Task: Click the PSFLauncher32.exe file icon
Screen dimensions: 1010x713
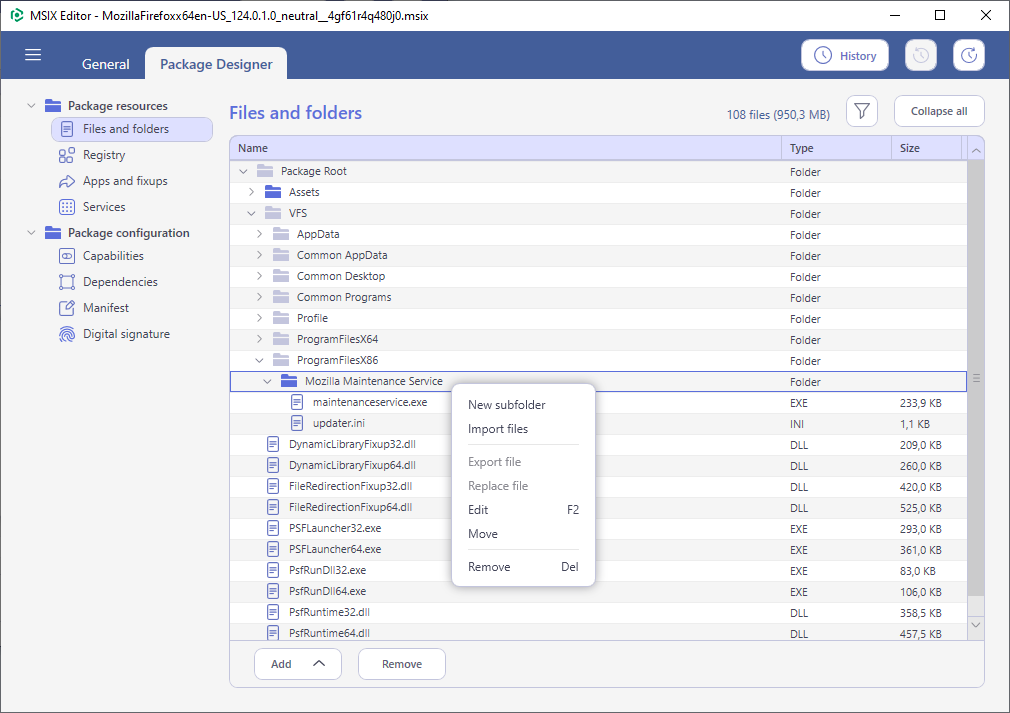Action: [273, 528]
